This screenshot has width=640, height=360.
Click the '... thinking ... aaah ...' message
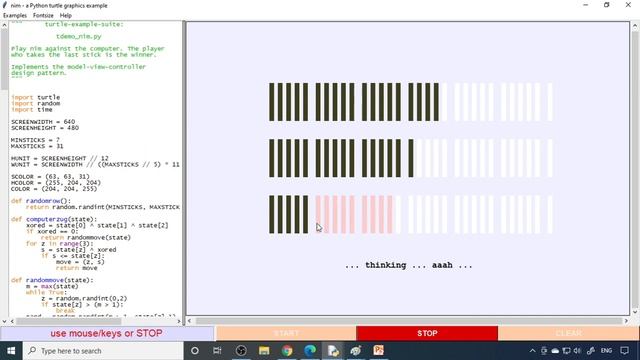tap(409, 265)
